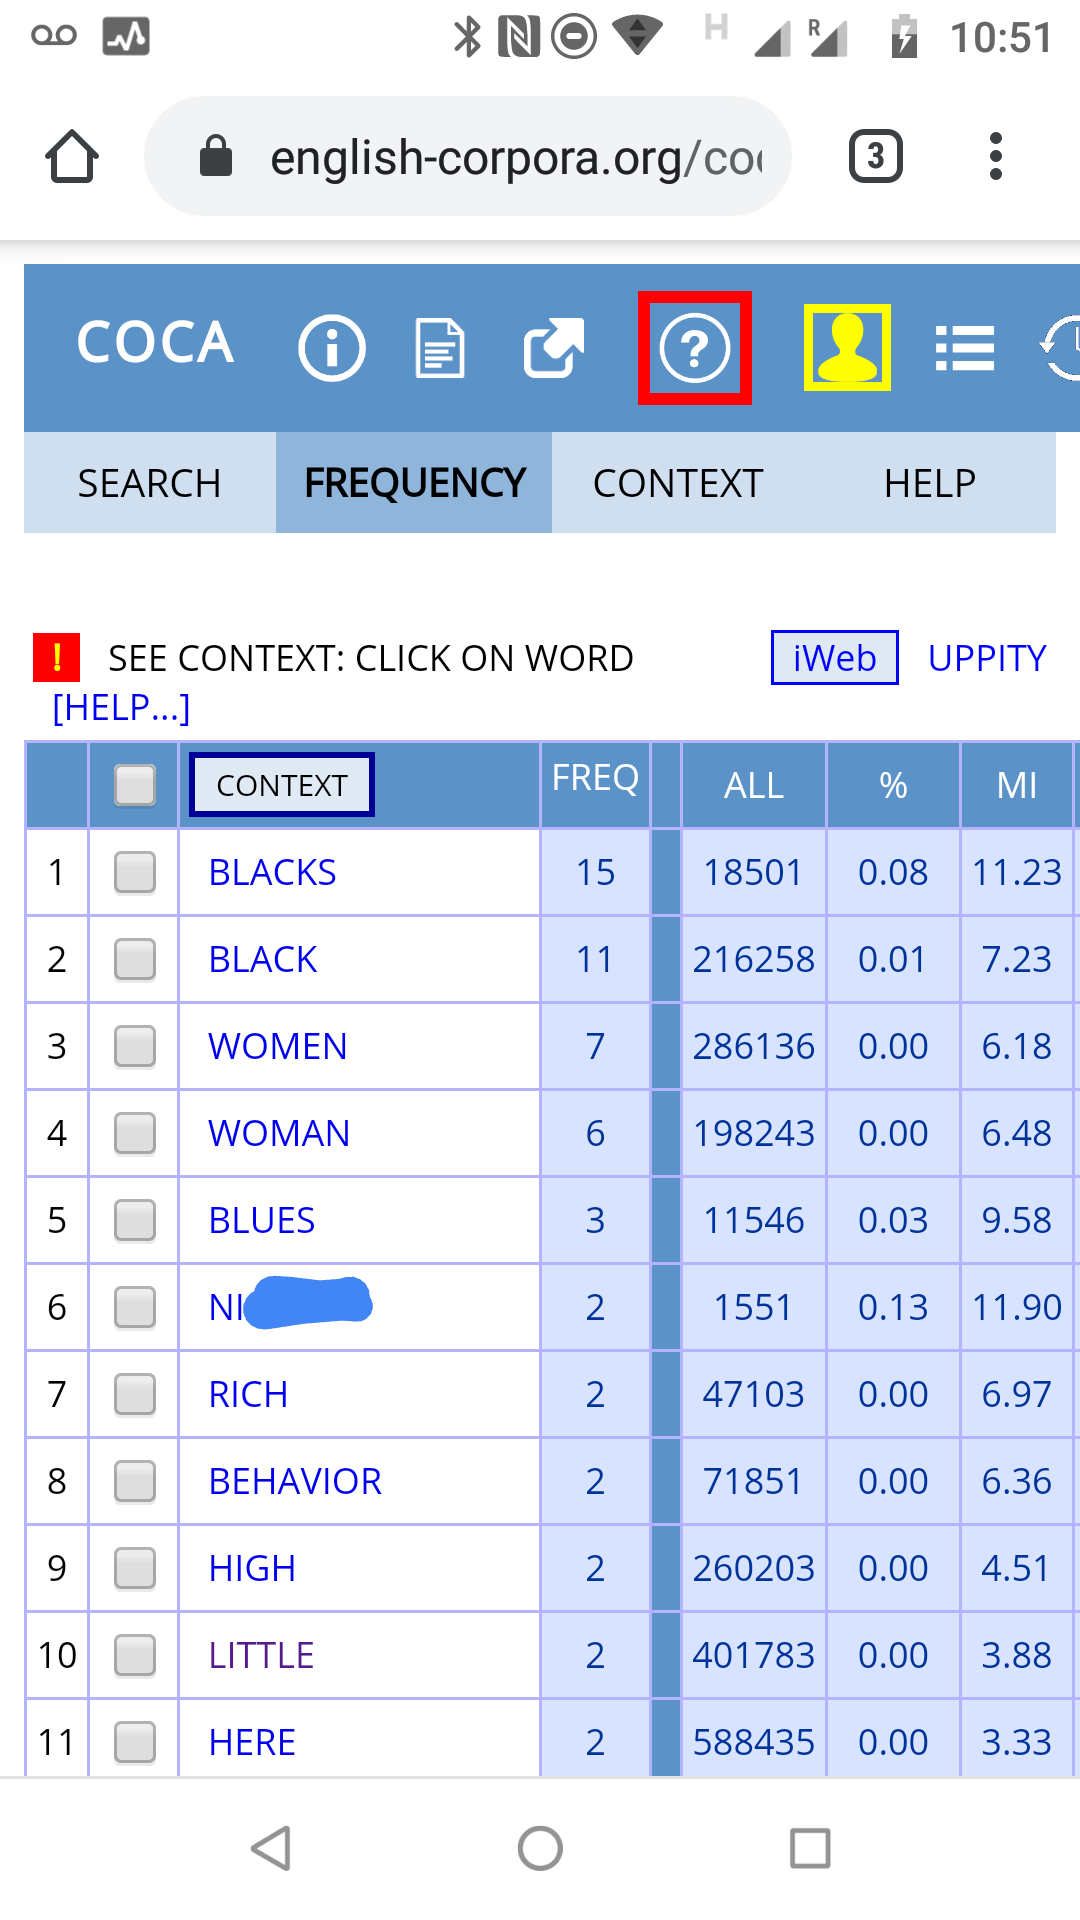
Task: Open the browser three-dot menu
Action: coord(995,156)
